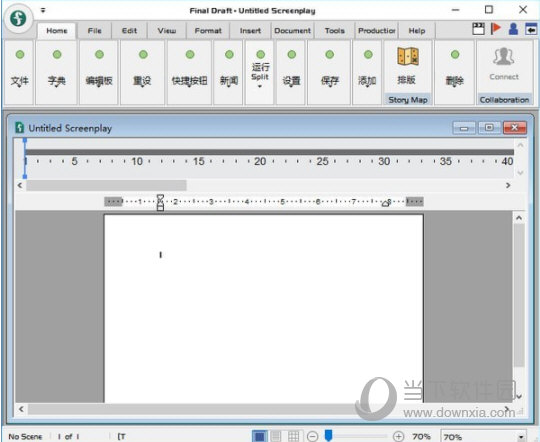Open the Tools ribbon tab
The image size is (540, 442).
pos(334,31)
